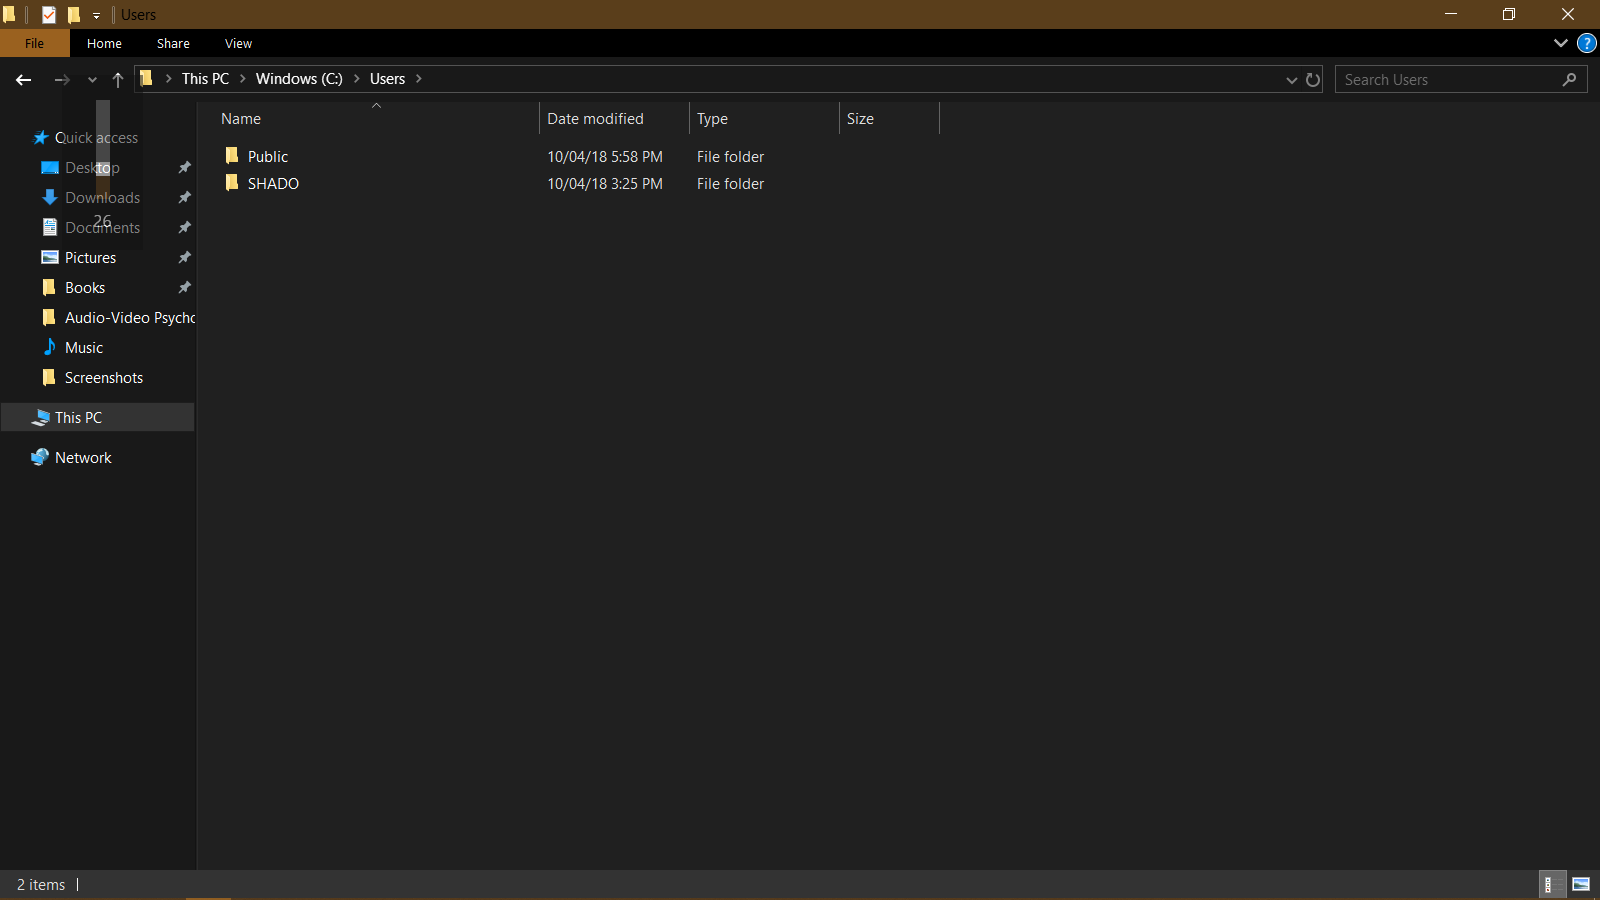1600x900 pixels.
Task: Open Help with the question mark icon
Action: tap(1586, 43)
